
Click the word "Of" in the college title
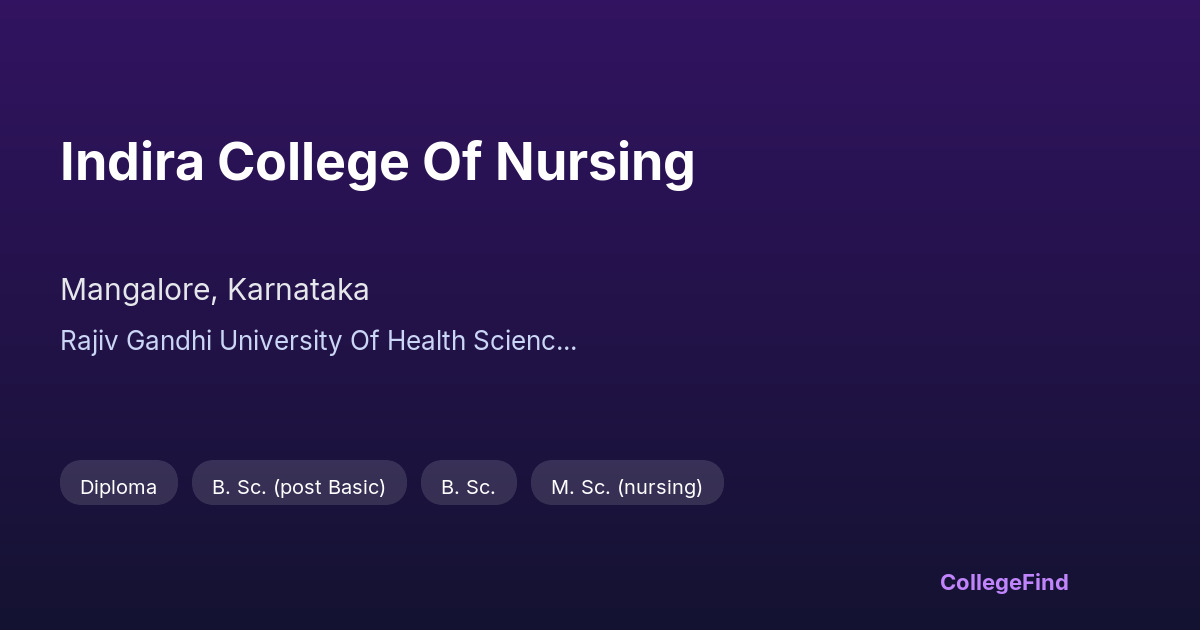(x=452, y=162)
